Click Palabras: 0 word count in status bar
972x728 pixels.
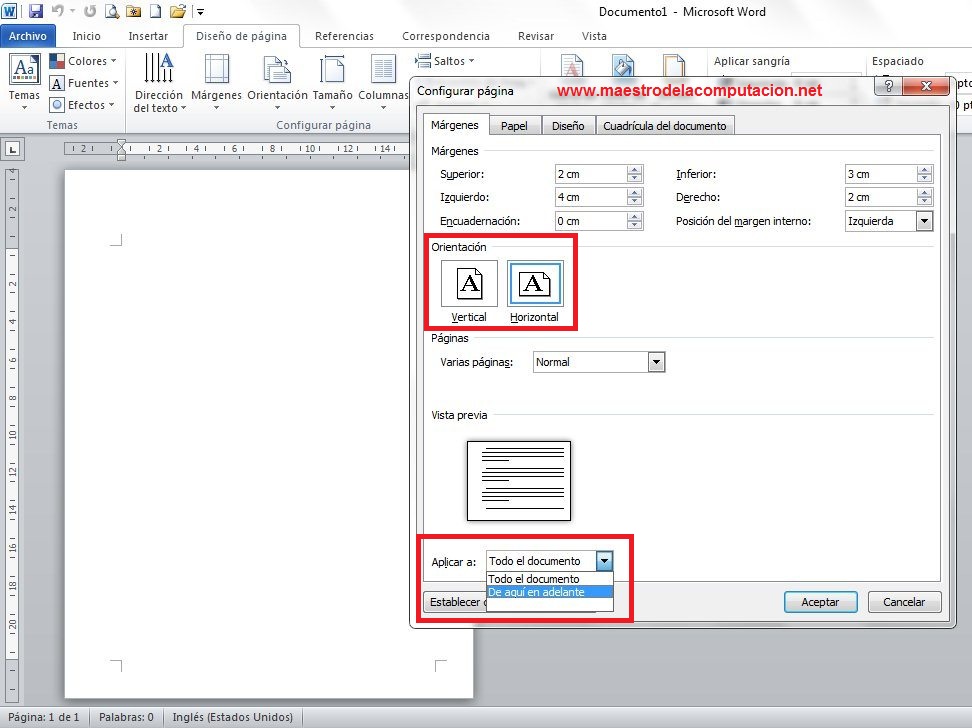point(126,717)
